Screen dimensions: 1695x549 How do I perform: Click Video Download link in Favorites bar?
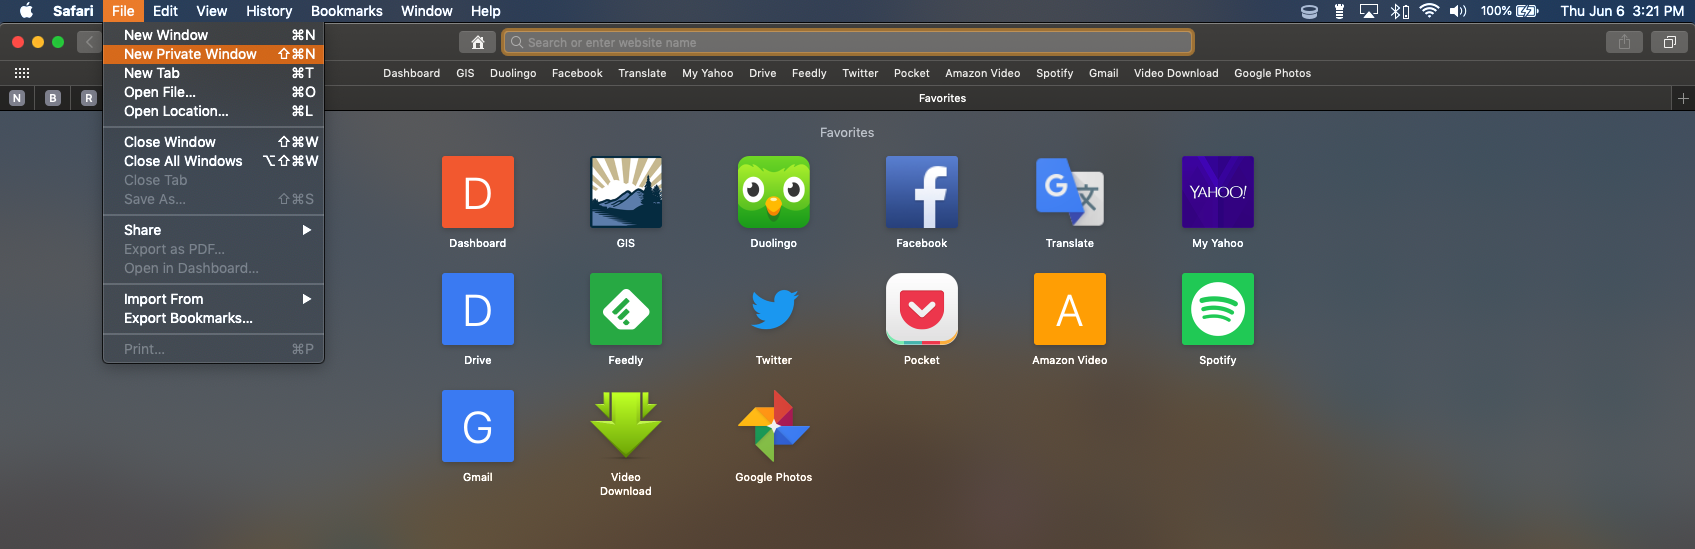tap(1176, 73)
